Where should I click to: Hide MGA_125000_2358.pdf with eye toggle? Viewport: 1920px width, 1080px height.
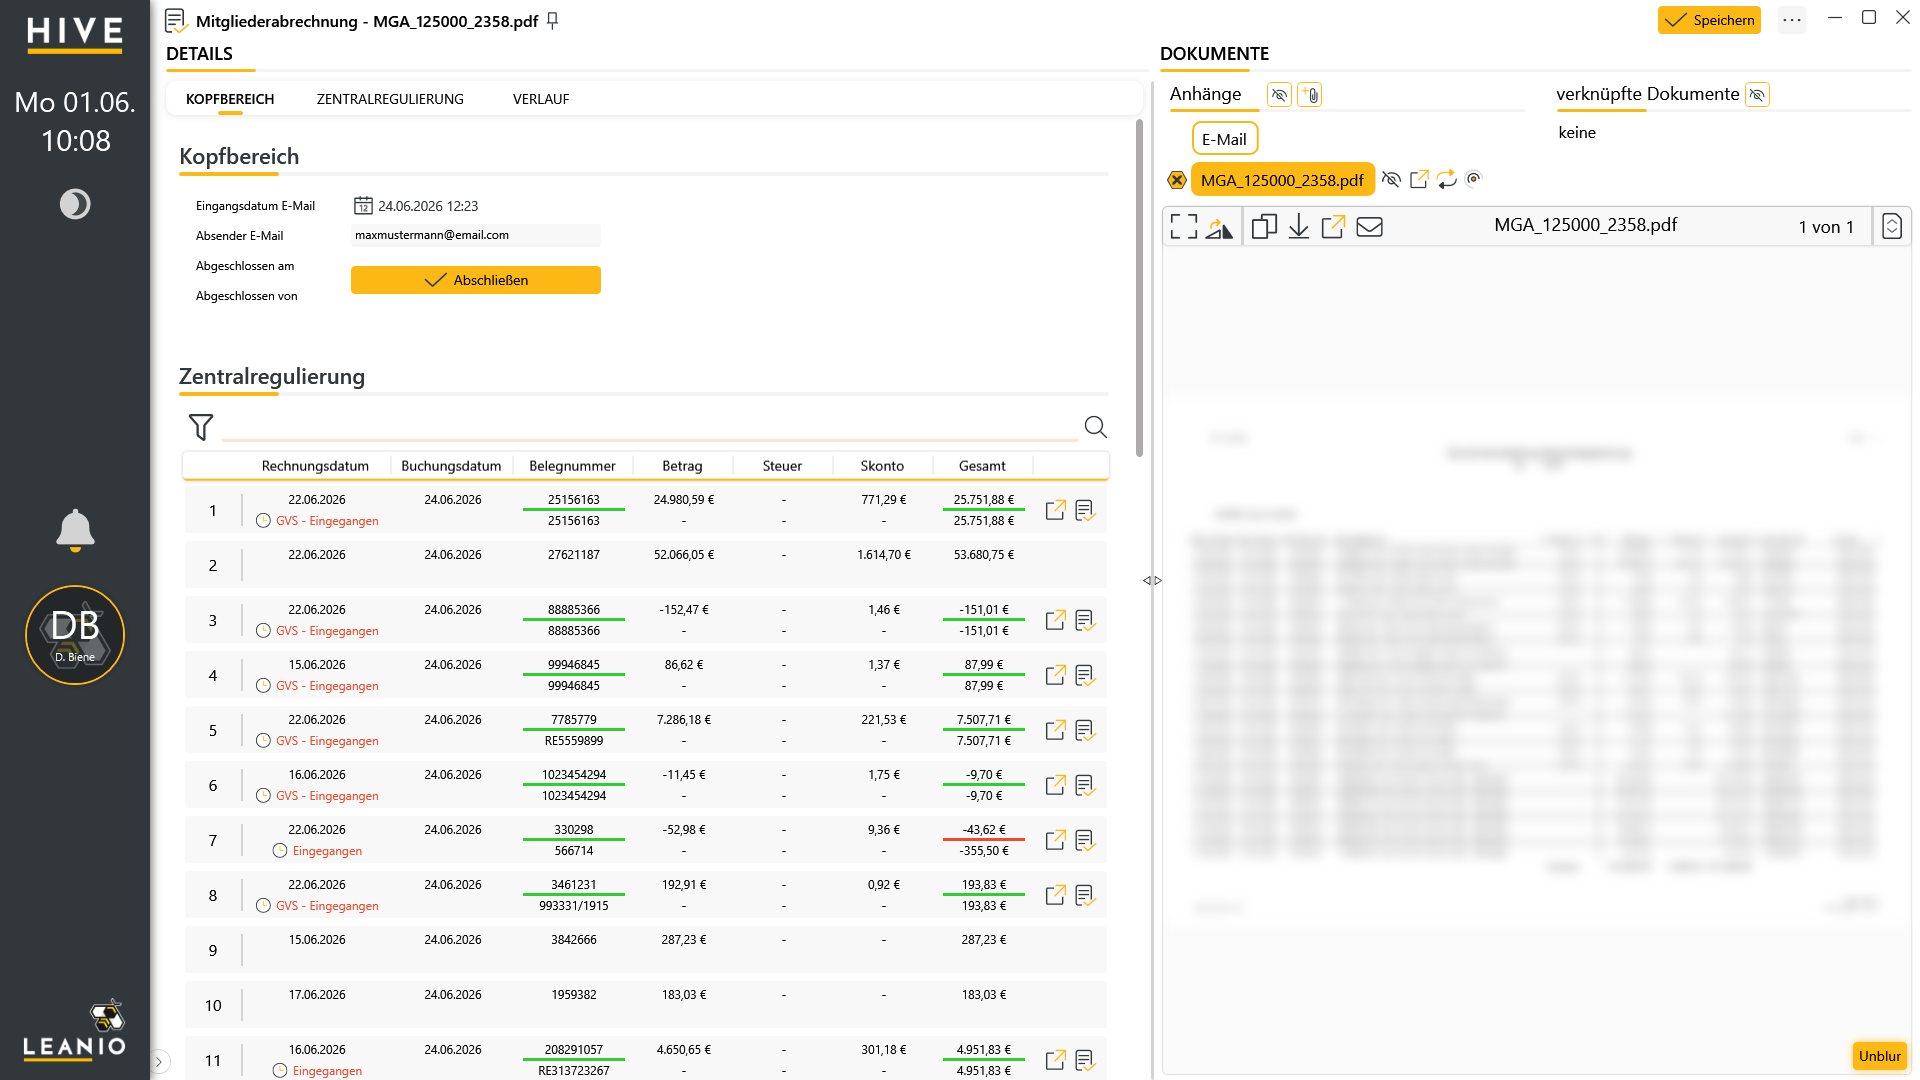1391,180
